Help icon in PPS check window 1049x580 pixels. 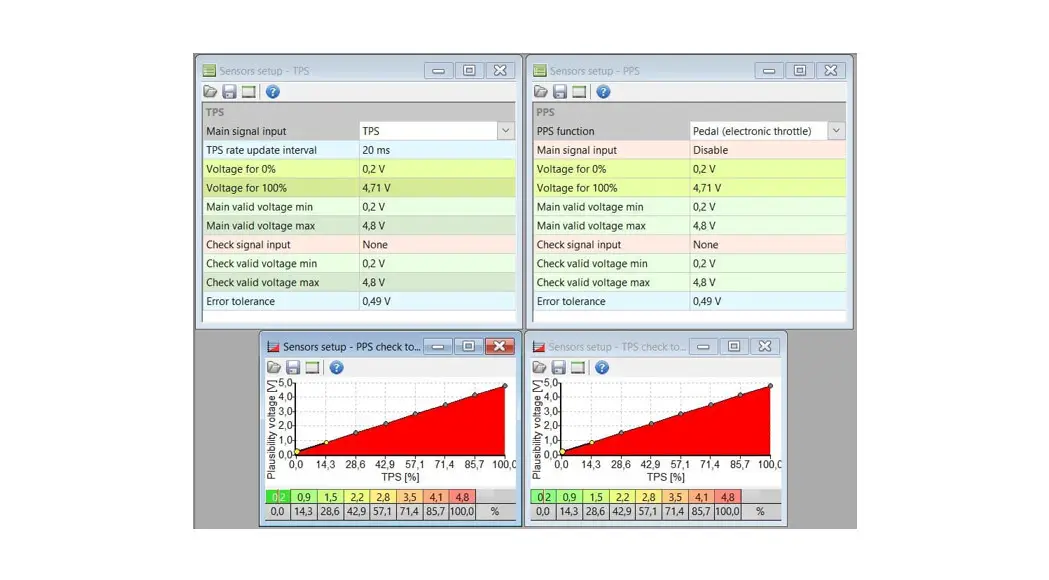336,367
